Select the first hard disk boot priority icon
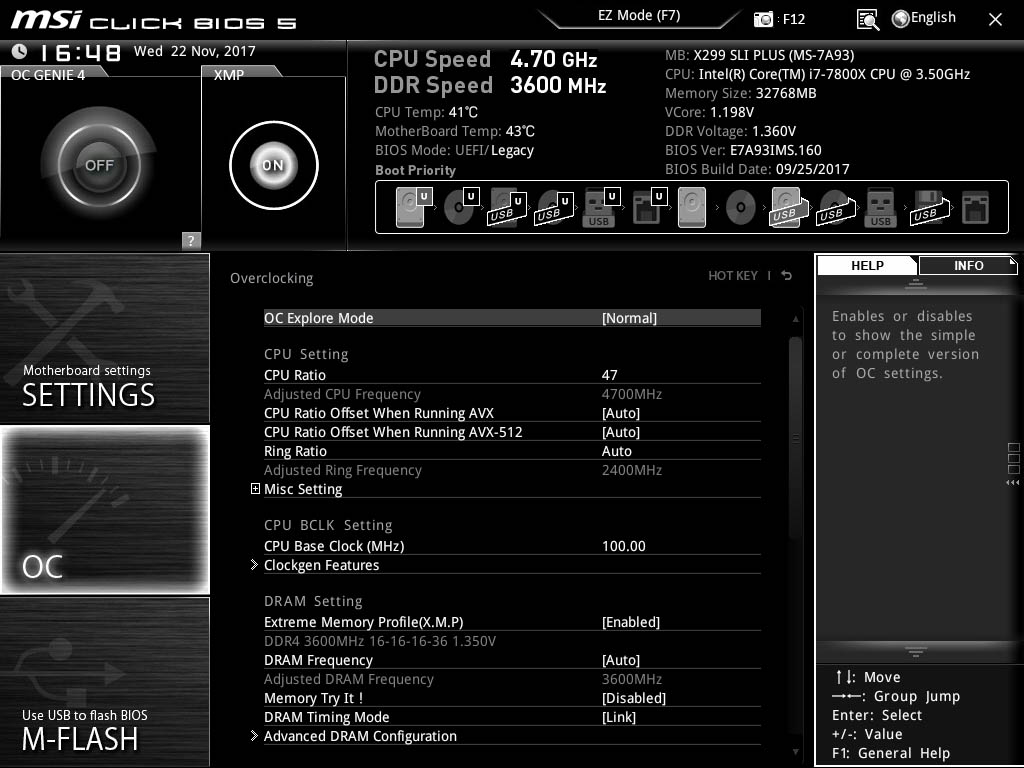This screenshot has height=768, width=1024. pos(410,207)
